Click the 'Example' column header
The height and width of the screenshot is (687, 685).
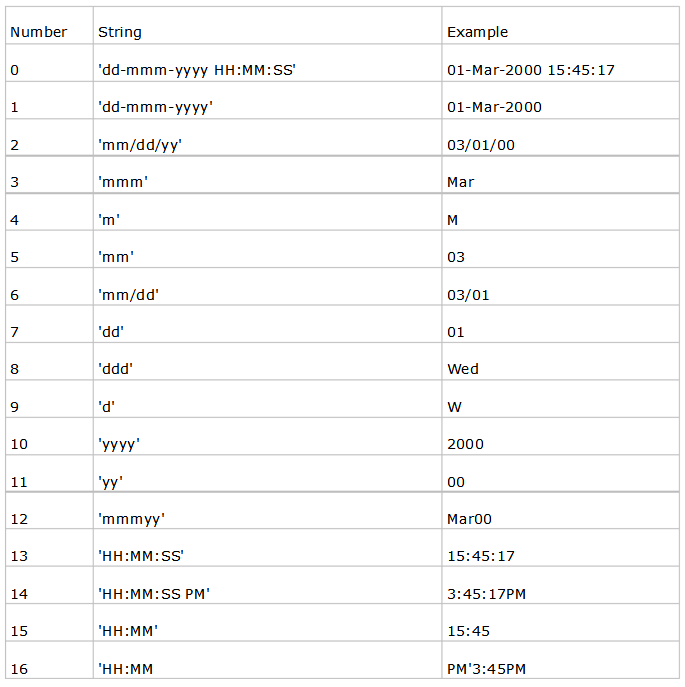click(x=477, y=32)
